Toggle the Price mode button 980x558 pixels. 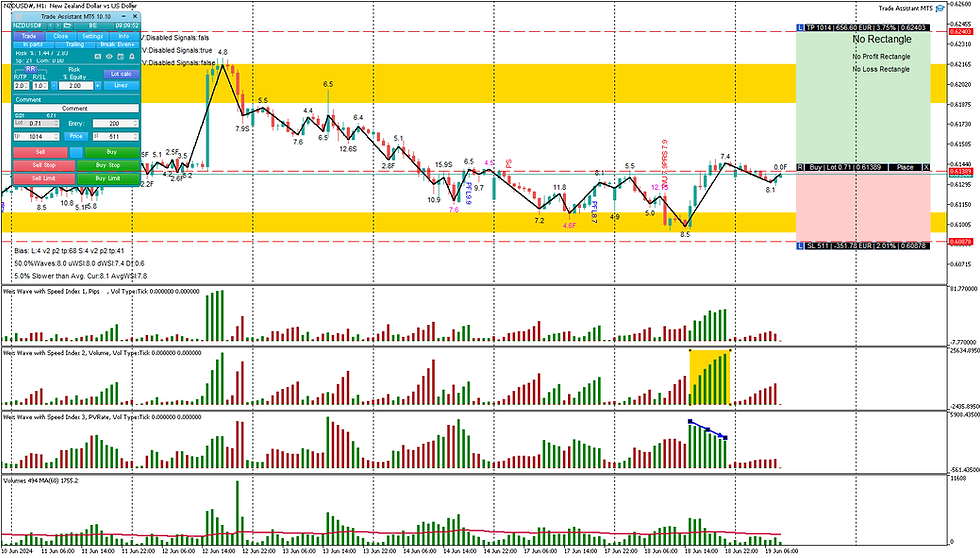76,136
